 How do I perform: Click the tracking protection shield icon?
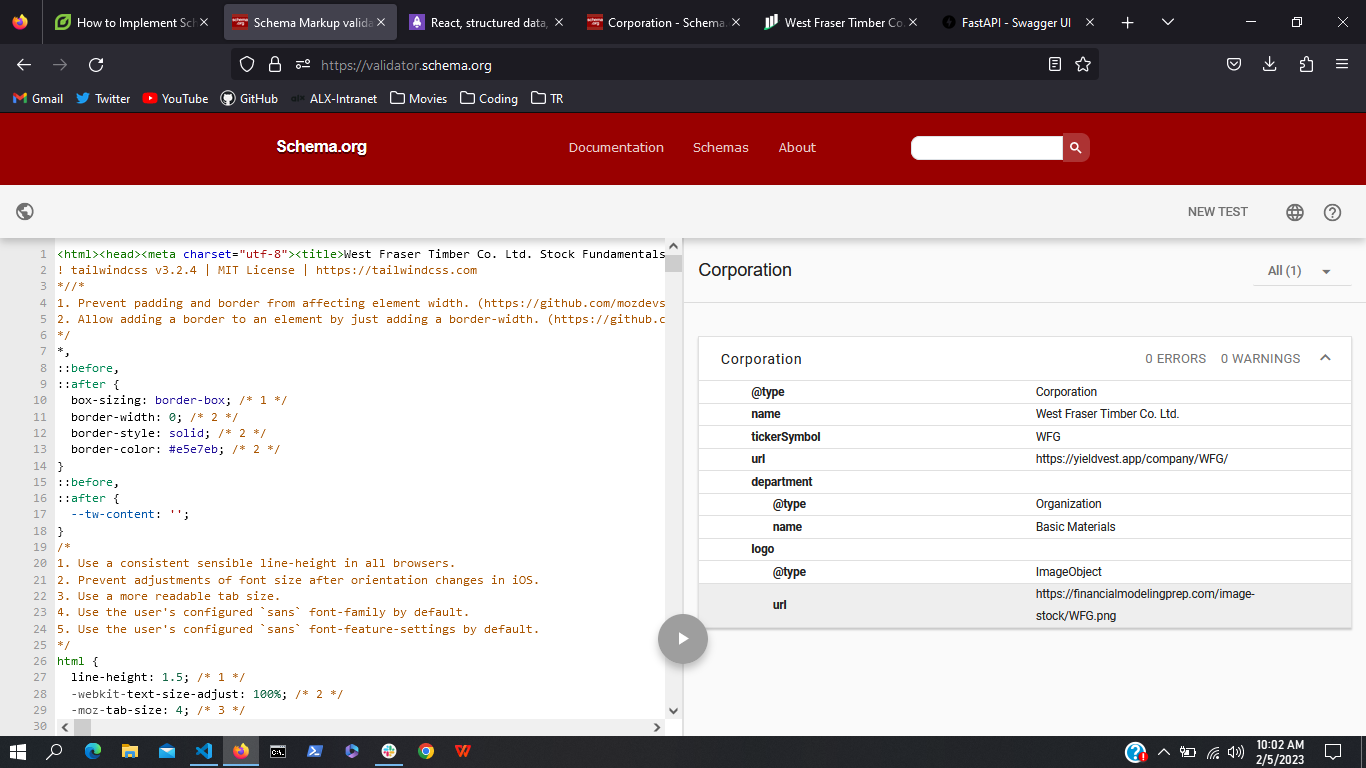tap(247, 64)
